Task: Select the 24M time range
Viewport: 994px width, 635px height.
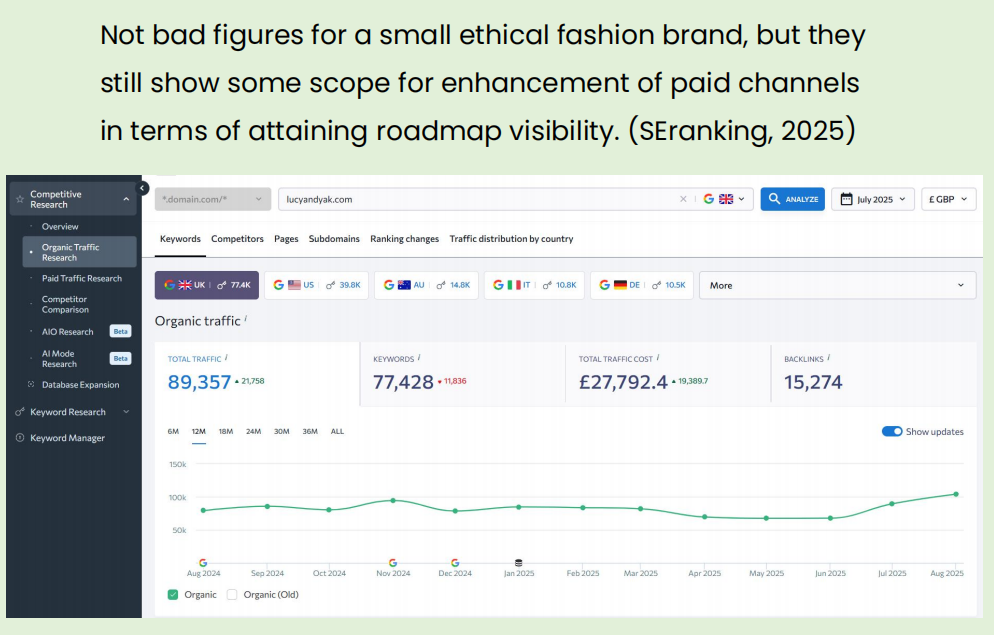Action: (253, 432)
